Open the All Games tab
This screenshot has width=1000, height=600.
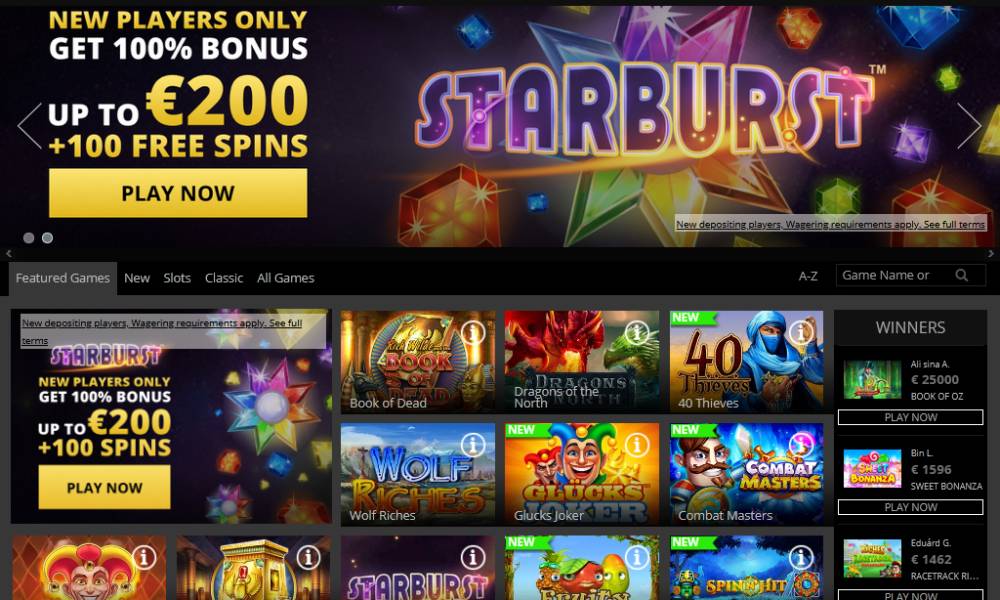click(286, 278)
